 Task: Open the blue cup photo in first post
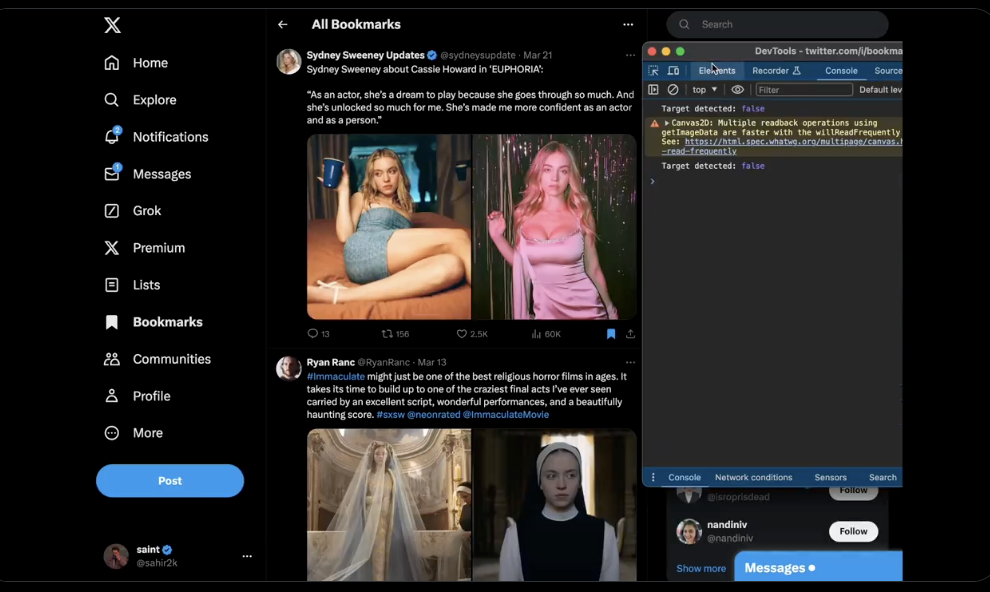[389, 227]
